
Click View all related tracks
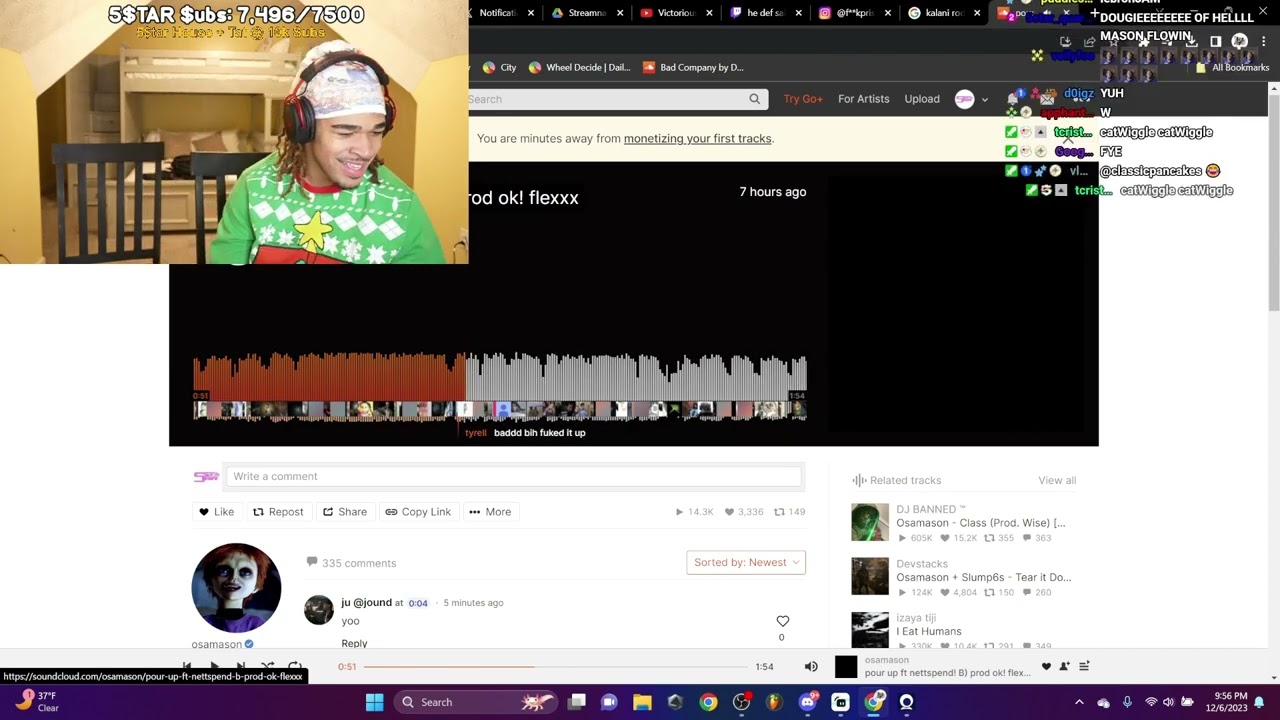[1057, 481]
